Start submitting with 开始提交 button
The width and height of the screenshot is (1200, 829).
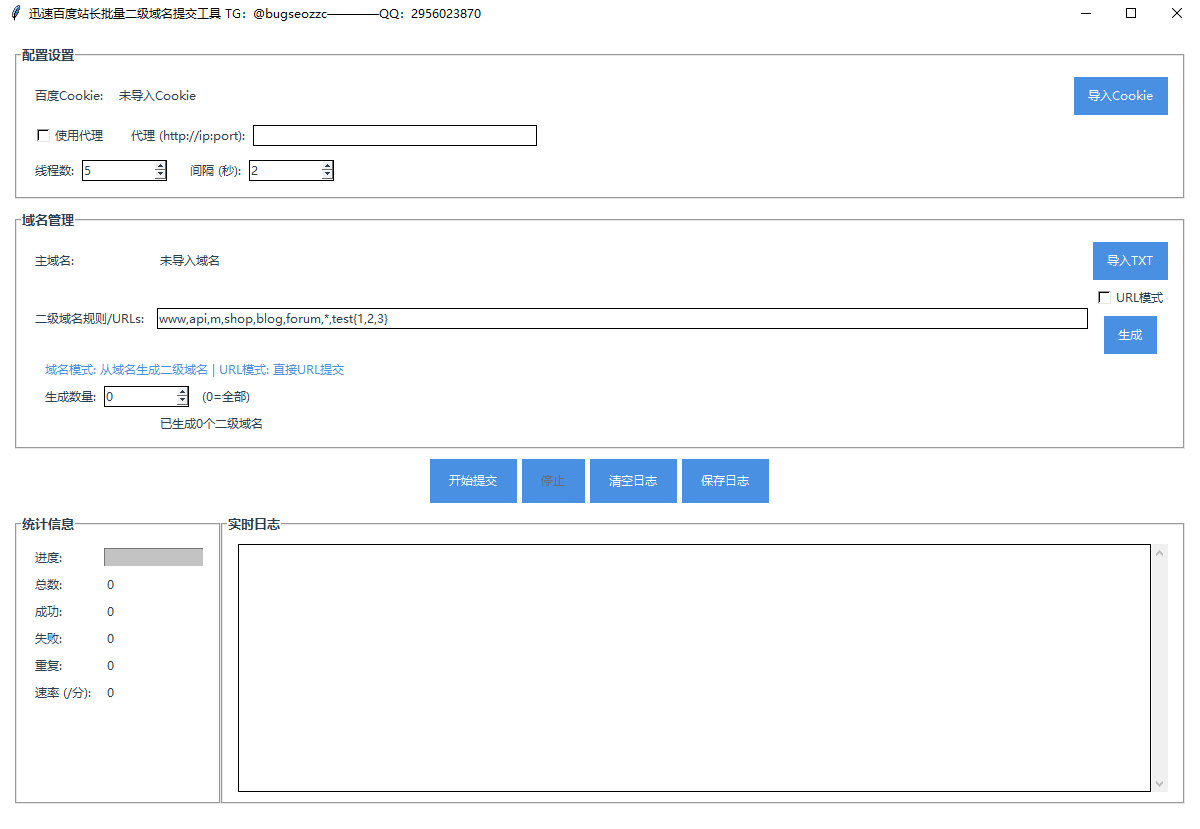click(x=473, y=481)
